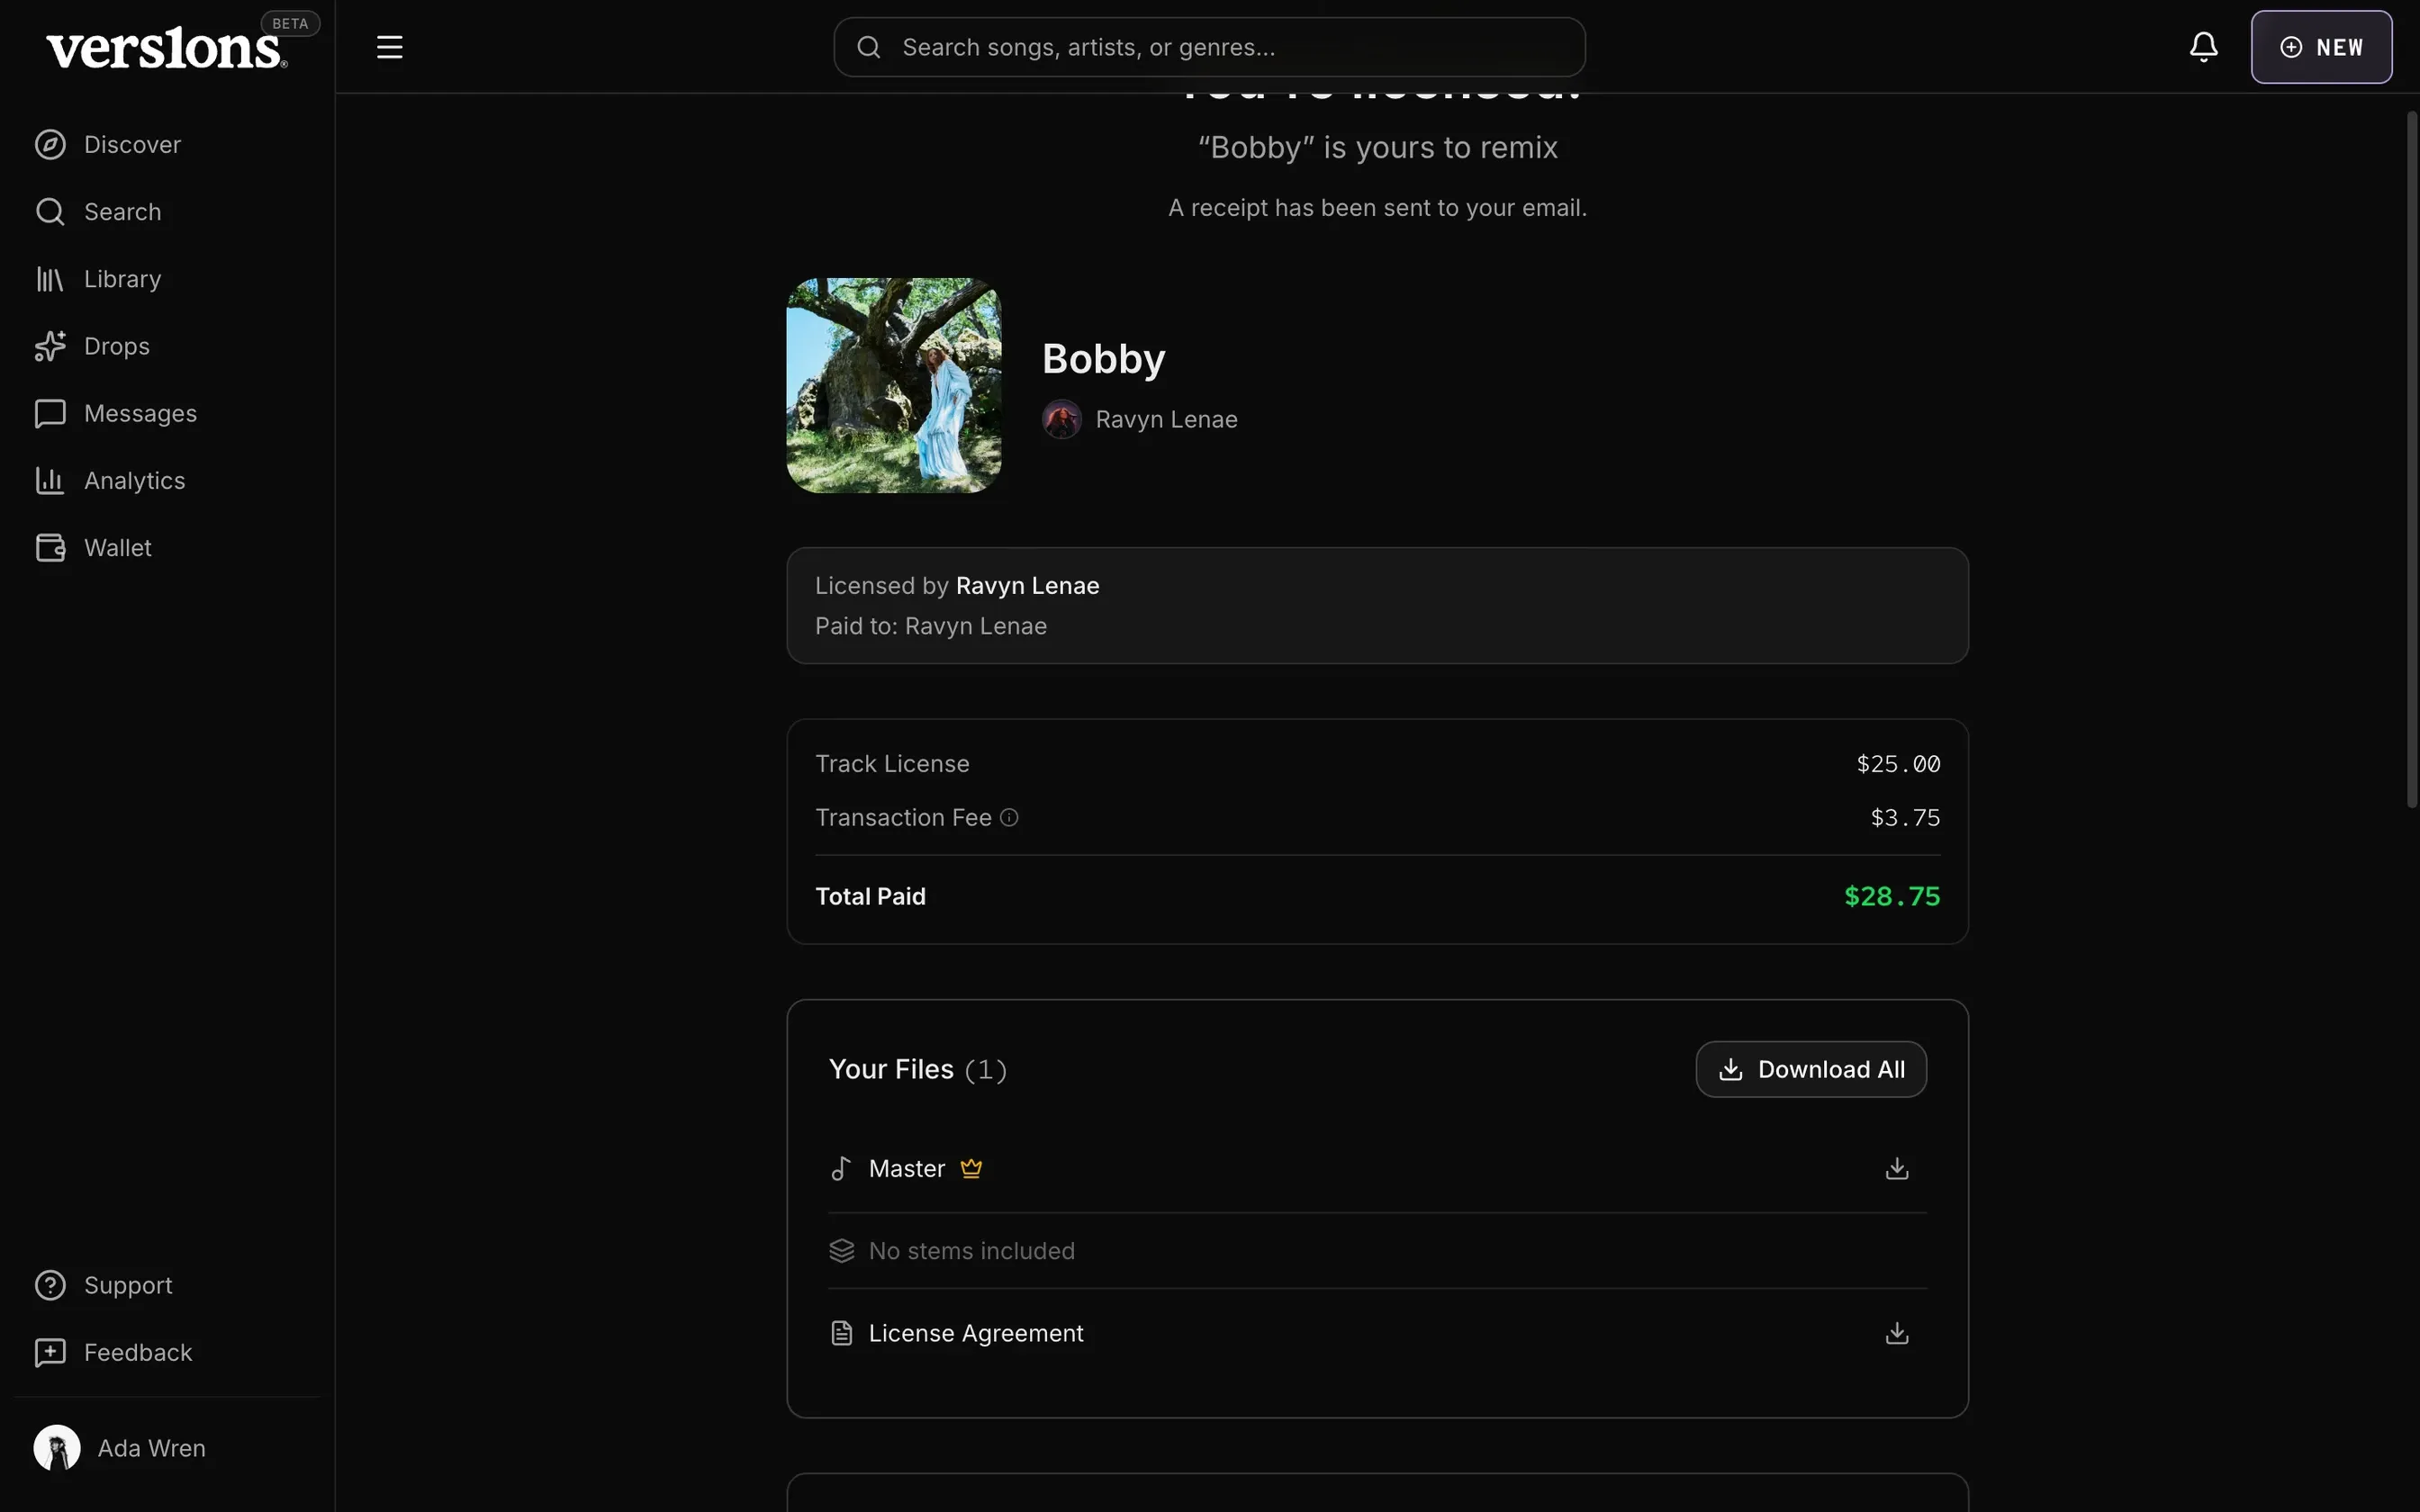The width and height of the screenshot is (2420, 1512).
Task: Click the Total Paid amount $28.75
Action: [1892, 896]
